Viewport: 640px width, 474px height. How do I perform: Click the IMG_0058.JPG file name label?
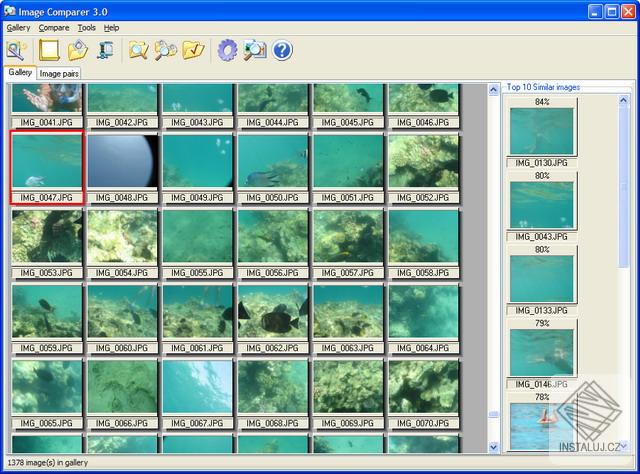(423, 273)
